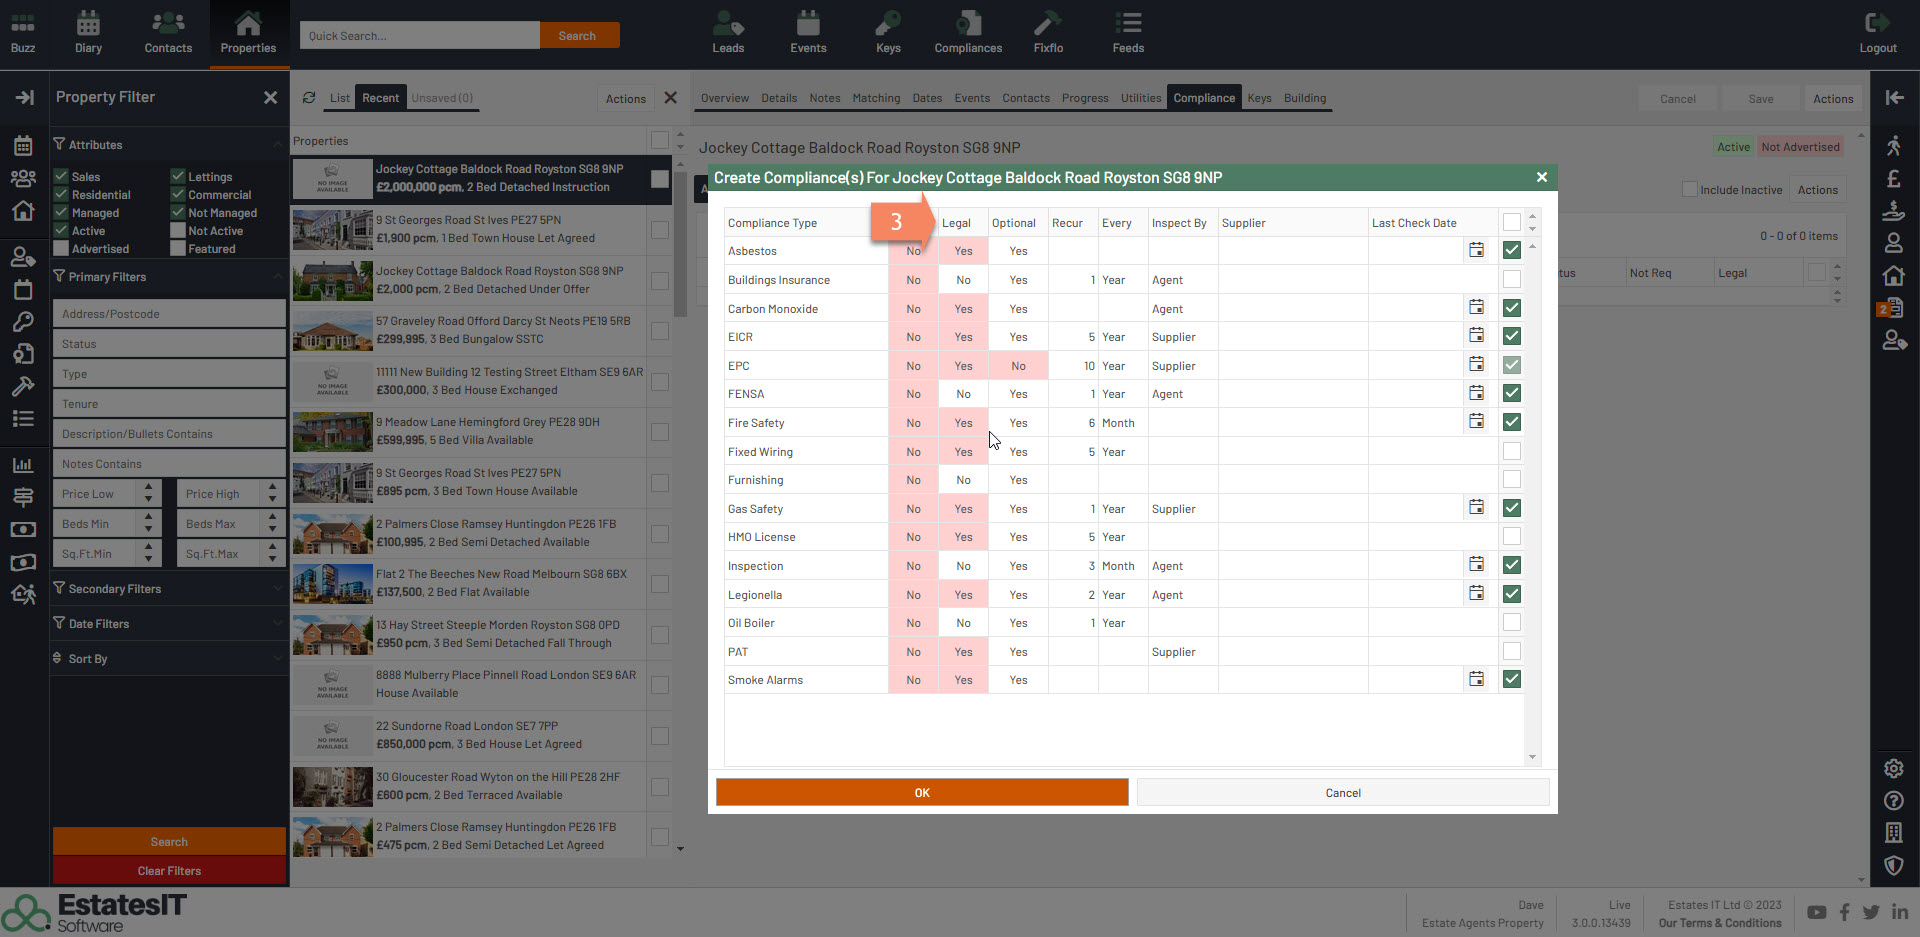The width and height of the screenshot is (1920, 937).
Task: Refresh the properties list
Action: 309,98
